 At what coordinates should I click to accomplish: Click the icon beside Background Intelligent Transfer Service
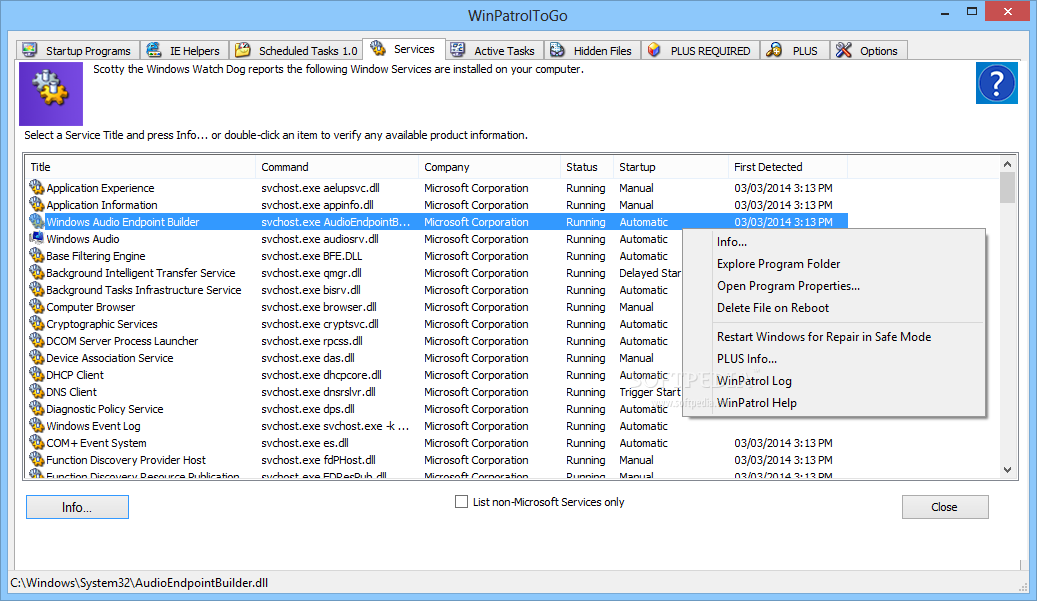pyautogui.click(x=36, y=273)
